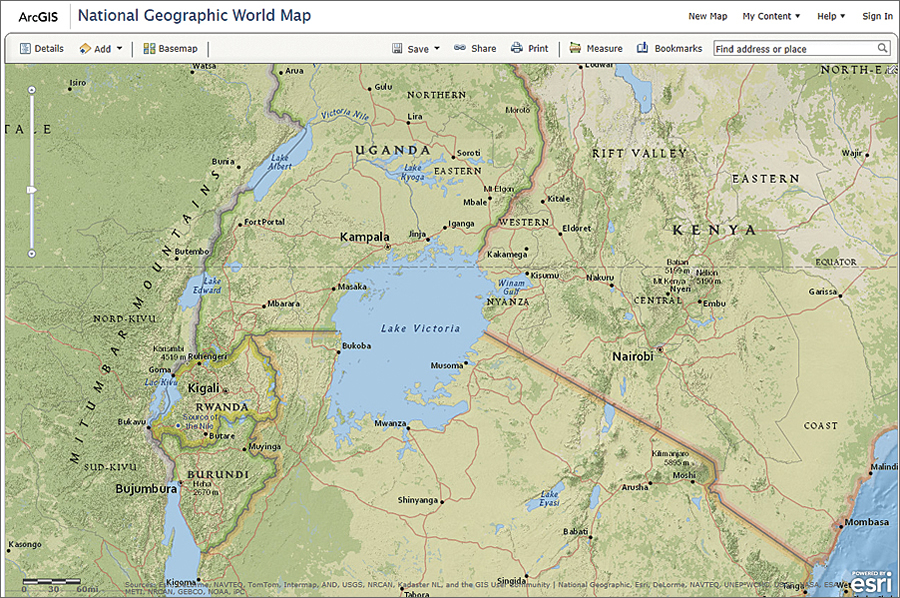Click the Arusha town label

635,487
